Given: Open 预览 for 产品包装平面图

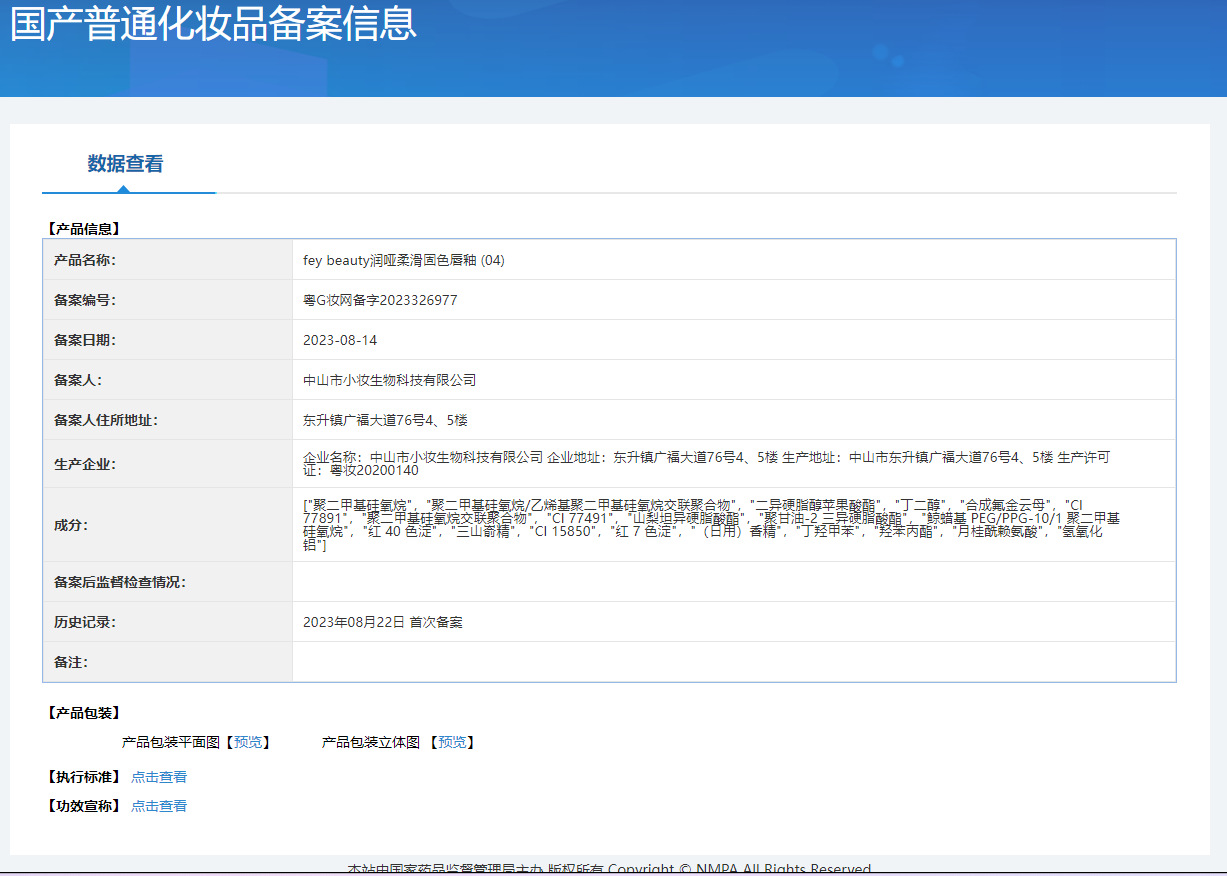Looking at the screenshot, I should [248, 742].
